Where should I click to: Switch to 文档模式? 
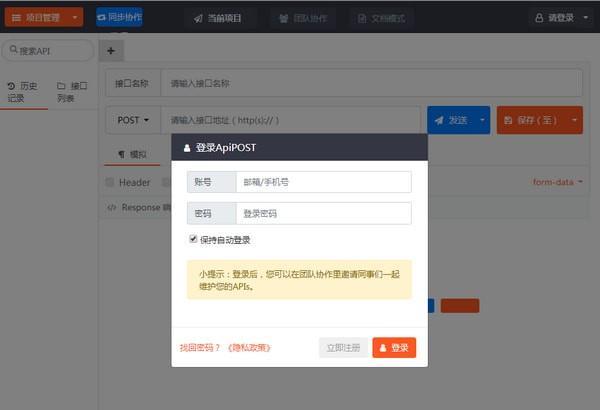(382, 18)
